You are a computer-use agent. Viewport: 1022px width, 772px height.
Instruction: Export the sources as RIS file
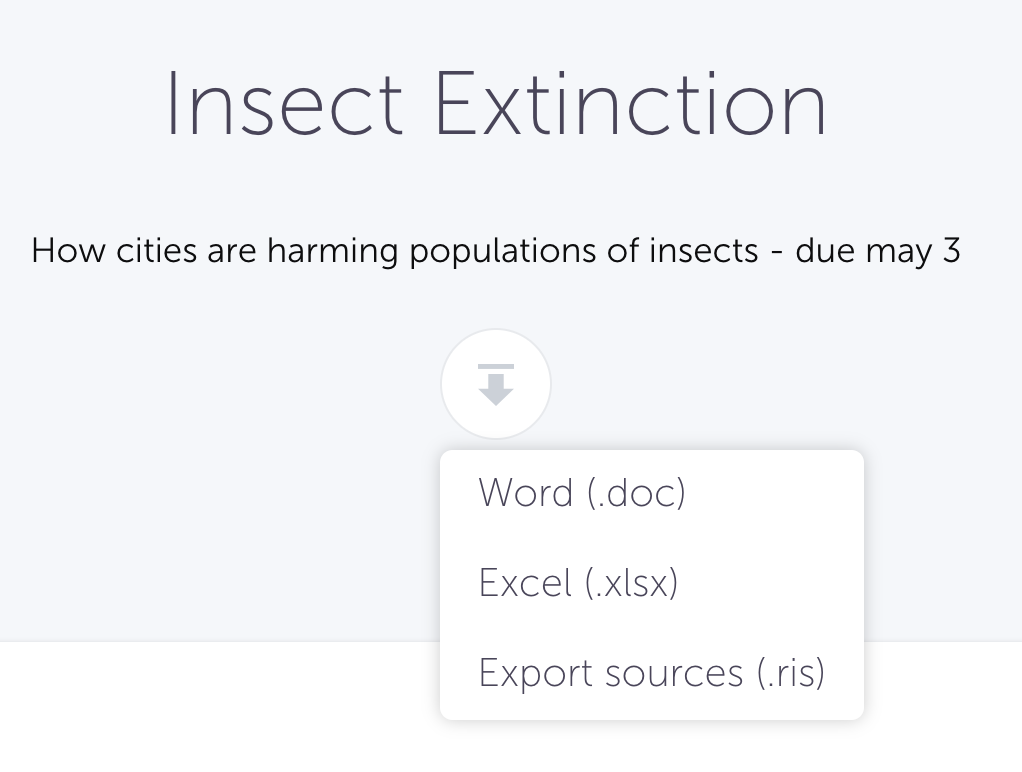[x=652, y=672]
